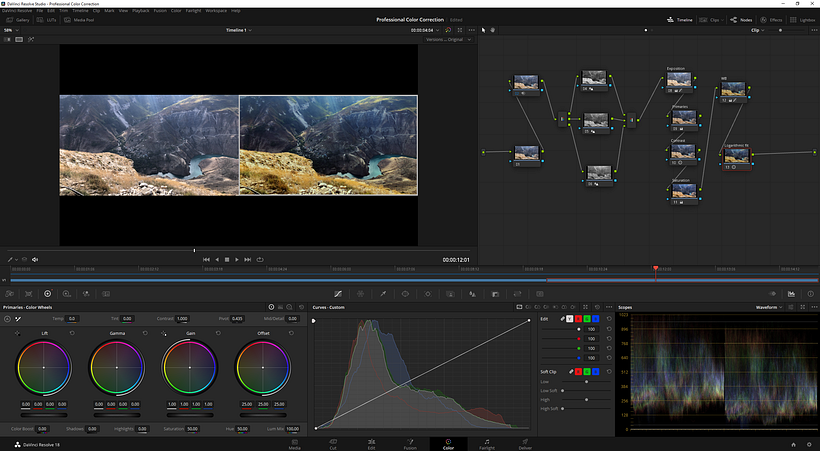Open the 3D stereoscopic palette

coord(540,294)
